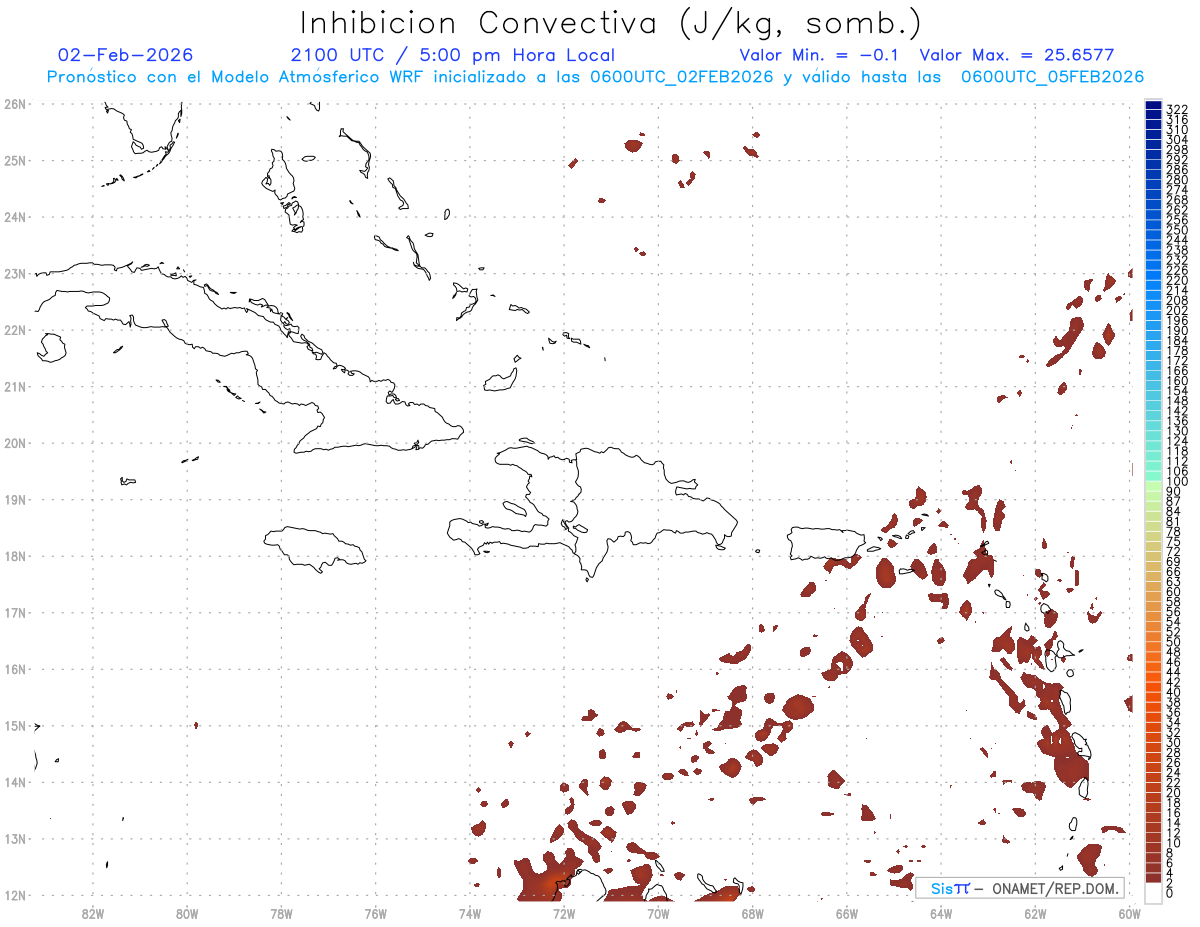Click the 68W longitude label
The width and height of the screenshot is (1200, 927).
coord(753,912)
